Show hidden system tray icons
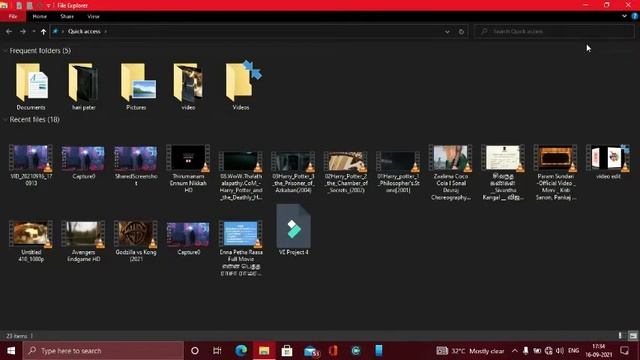The image size is (640, 360). [x=515, y=351]
